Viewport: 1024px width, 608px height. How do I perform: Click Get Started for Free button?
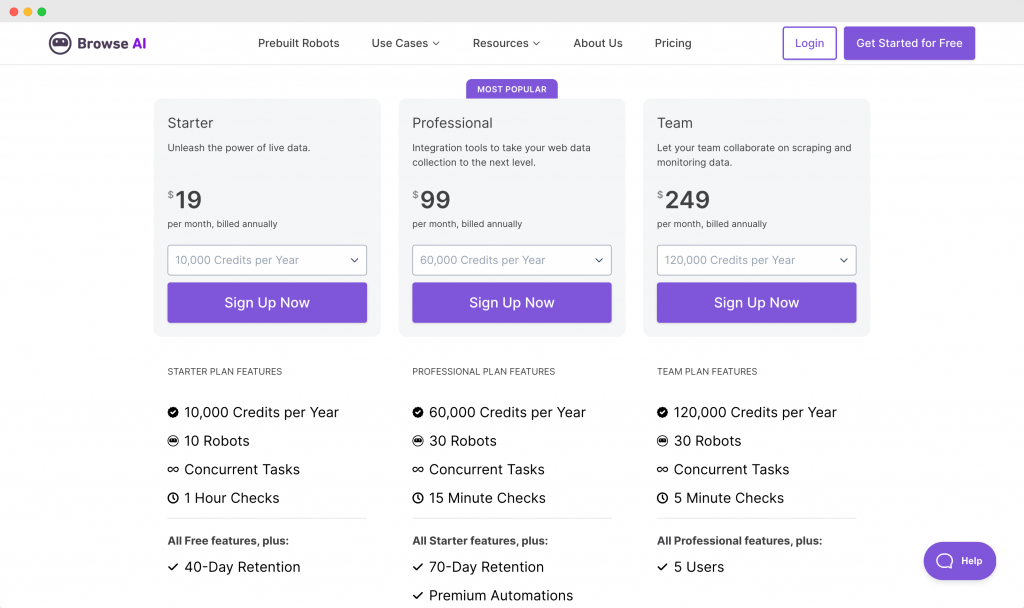909,43
